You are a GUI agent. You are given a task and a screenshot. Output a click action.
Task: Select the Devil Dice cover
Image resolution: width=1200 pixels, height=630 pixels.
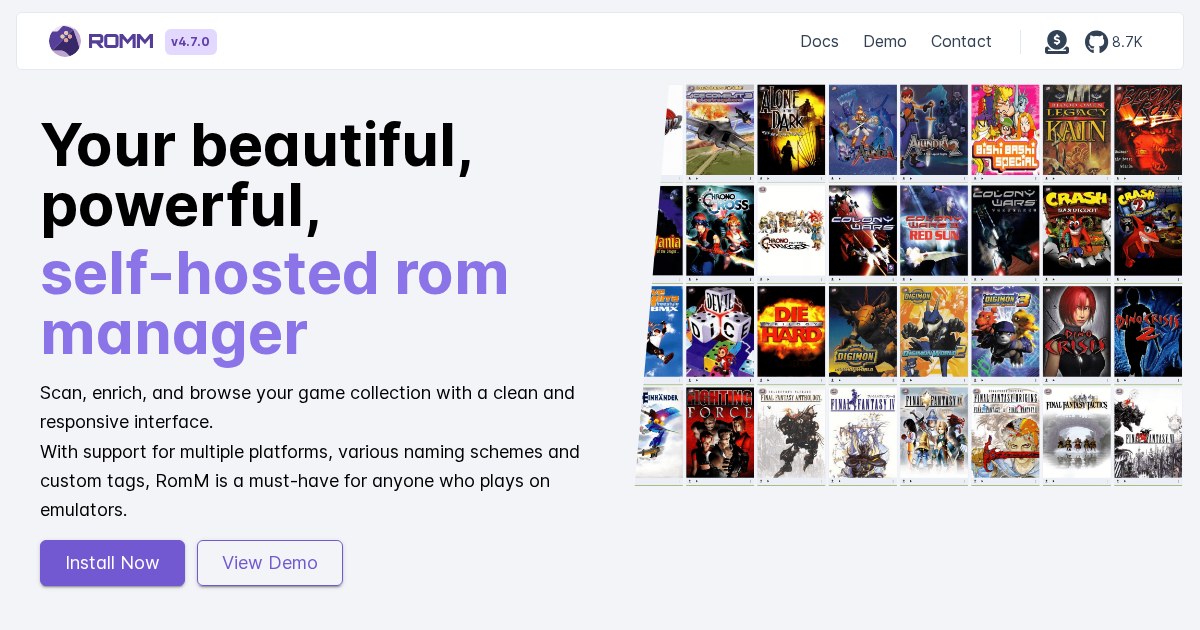point(720,332)
